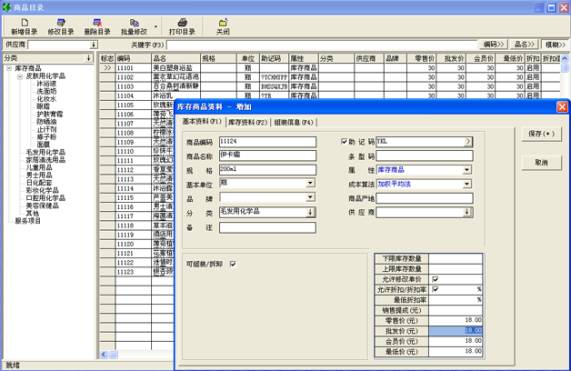The height and width of the screenshot is (371, 571).
Task: Click the grid's vertical scrollbar up arrow
Action: point(565,58)
